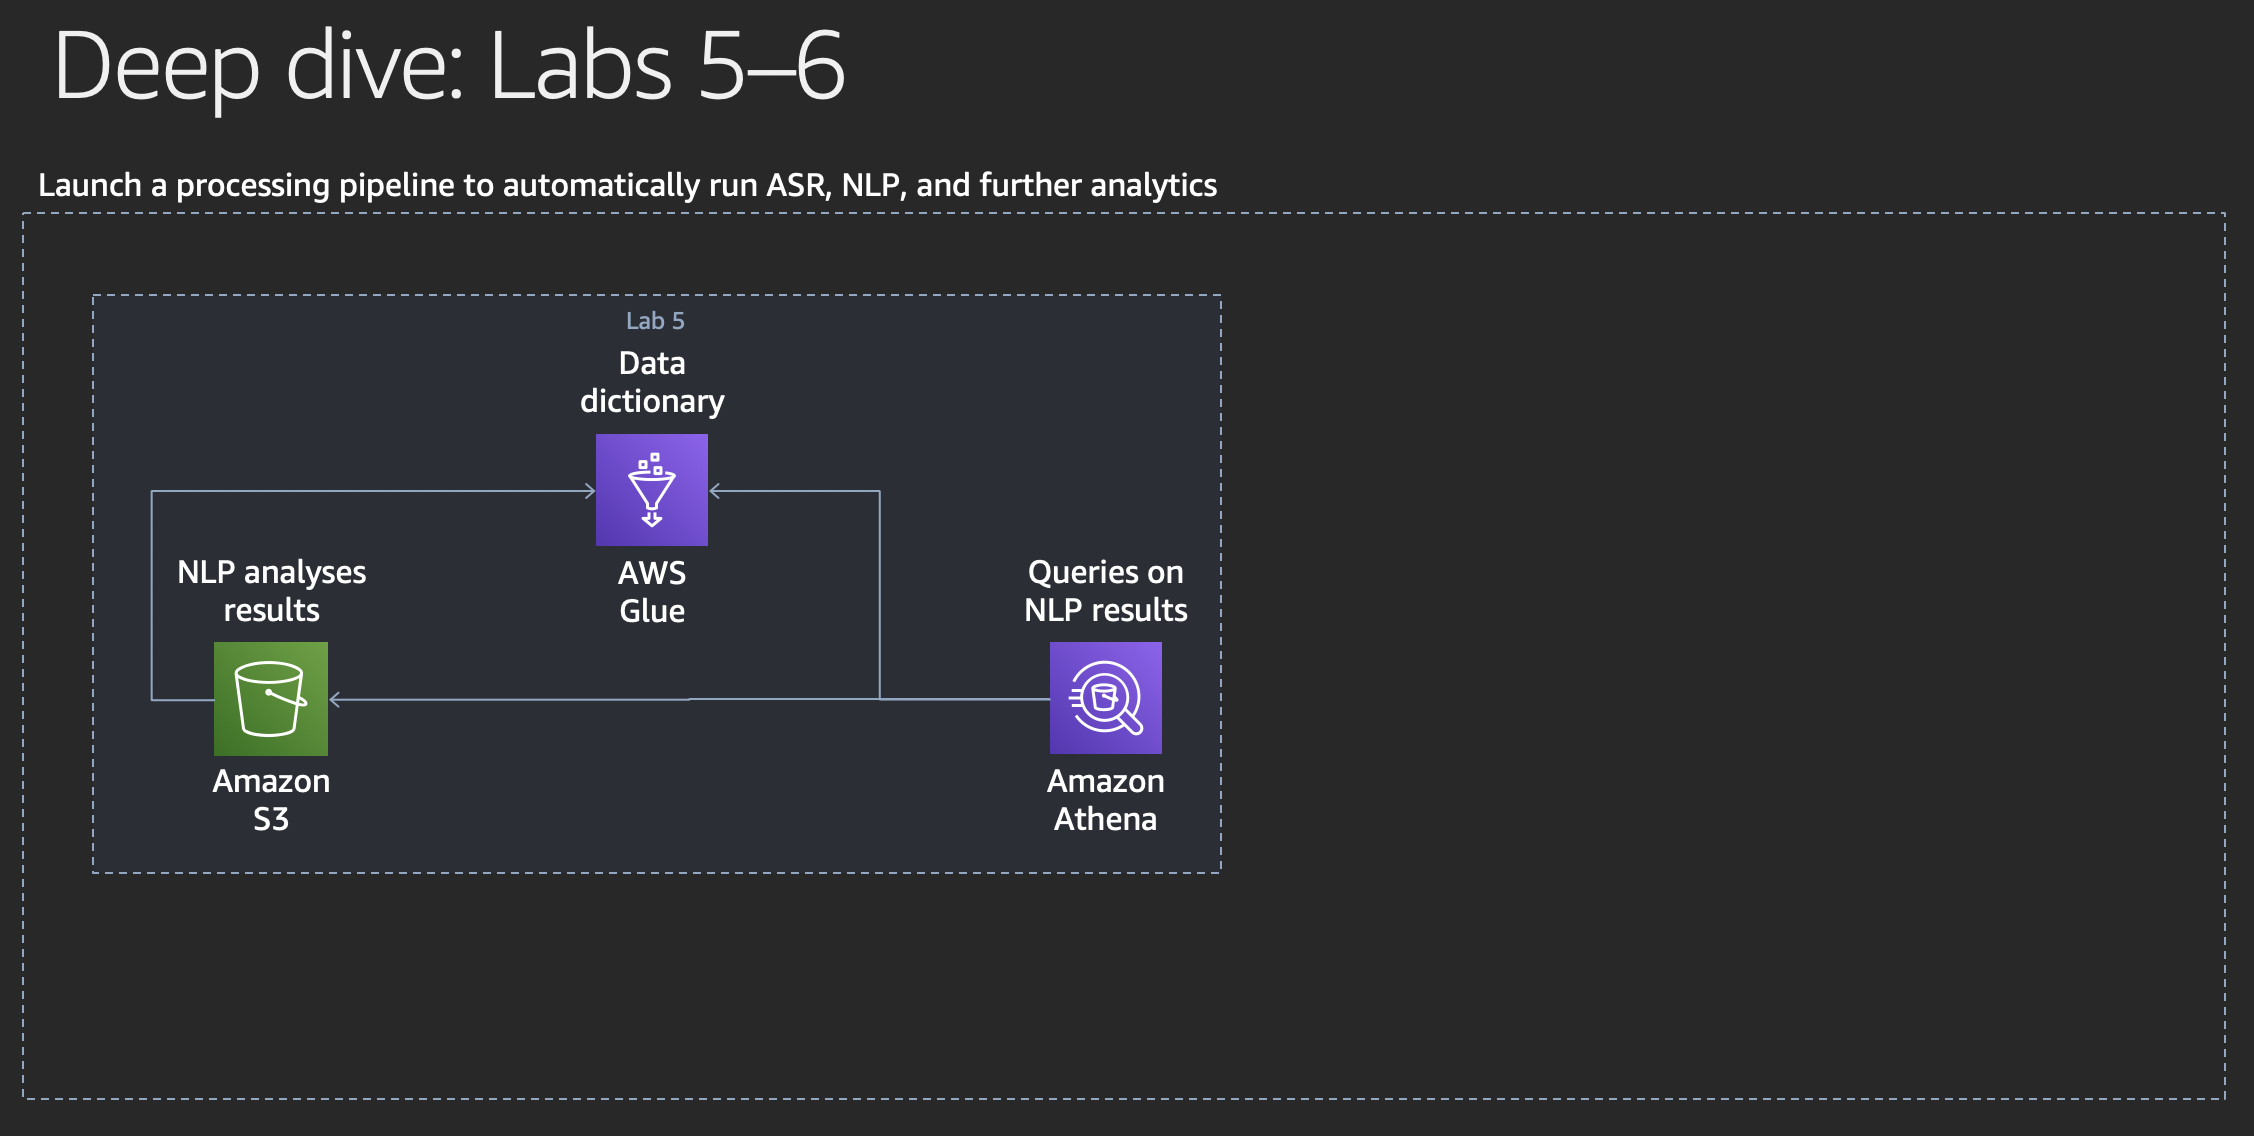Select the "AWS Glue" text label
The image size is (2254, 1136).
[652, 592]
